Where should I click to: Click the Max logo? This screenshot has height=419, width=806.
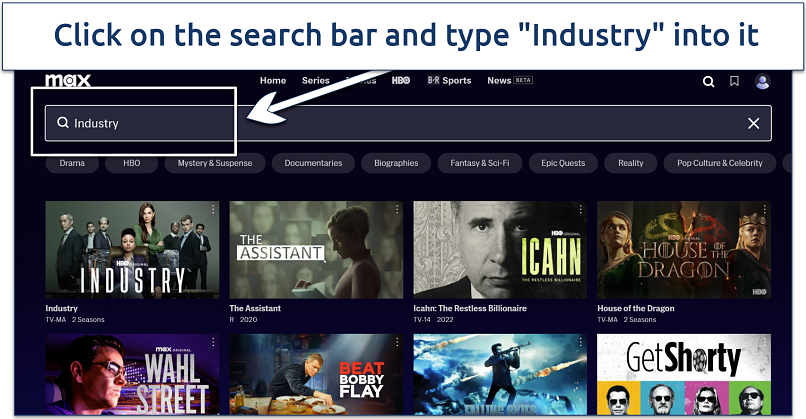click(x=68, y=80)
